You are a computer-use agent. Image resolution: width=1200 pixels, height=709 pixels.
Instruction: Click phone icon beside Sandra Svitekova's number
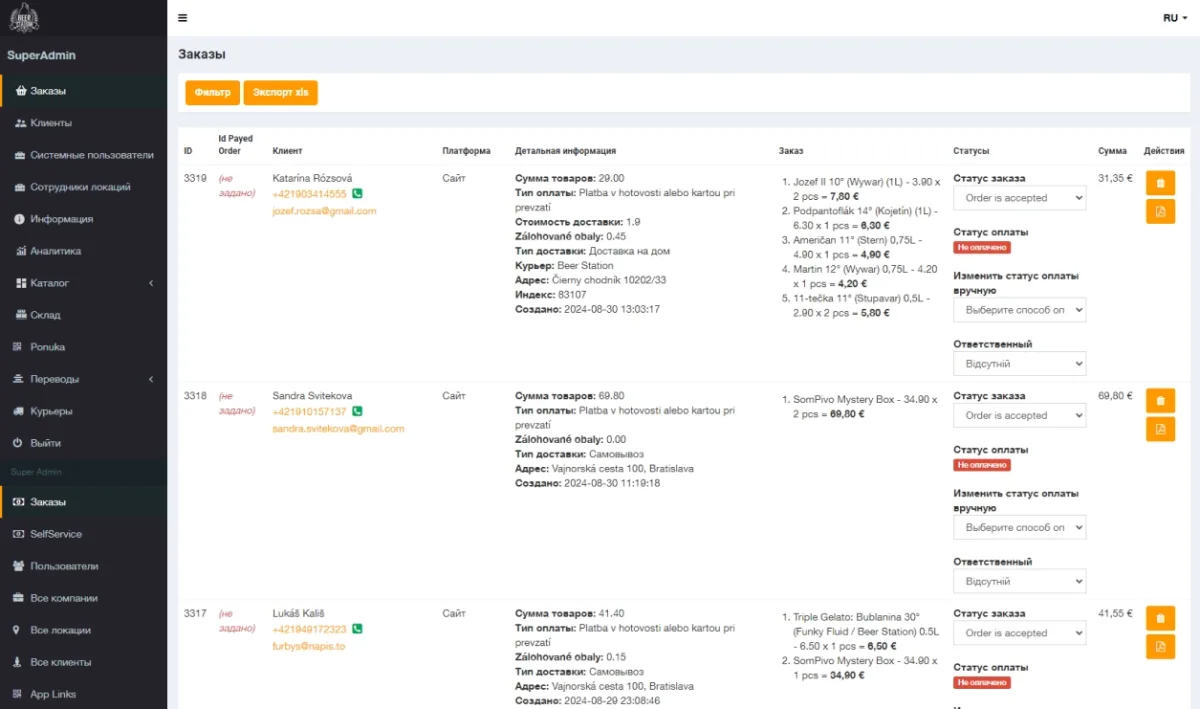coord(357,411)
